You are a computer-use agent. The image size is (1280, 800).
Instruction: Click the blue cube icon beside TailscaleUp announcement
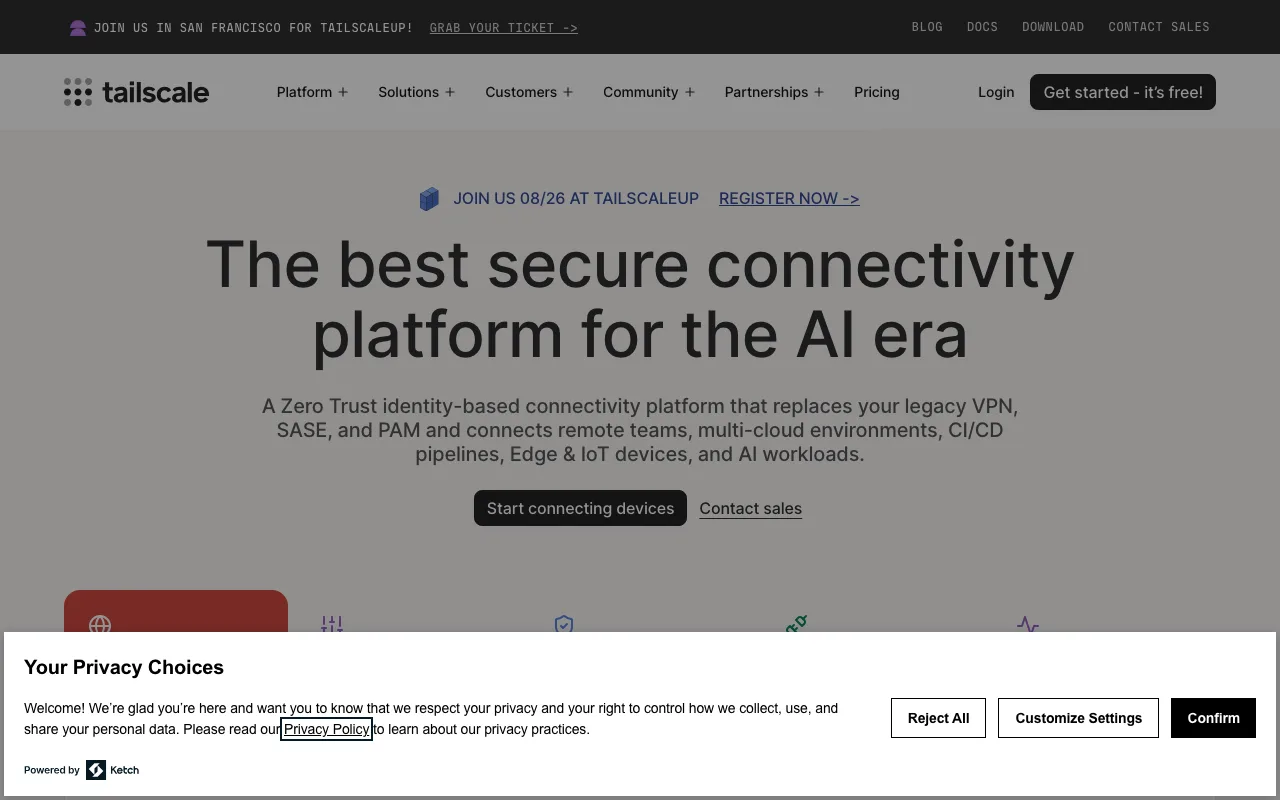429,199
